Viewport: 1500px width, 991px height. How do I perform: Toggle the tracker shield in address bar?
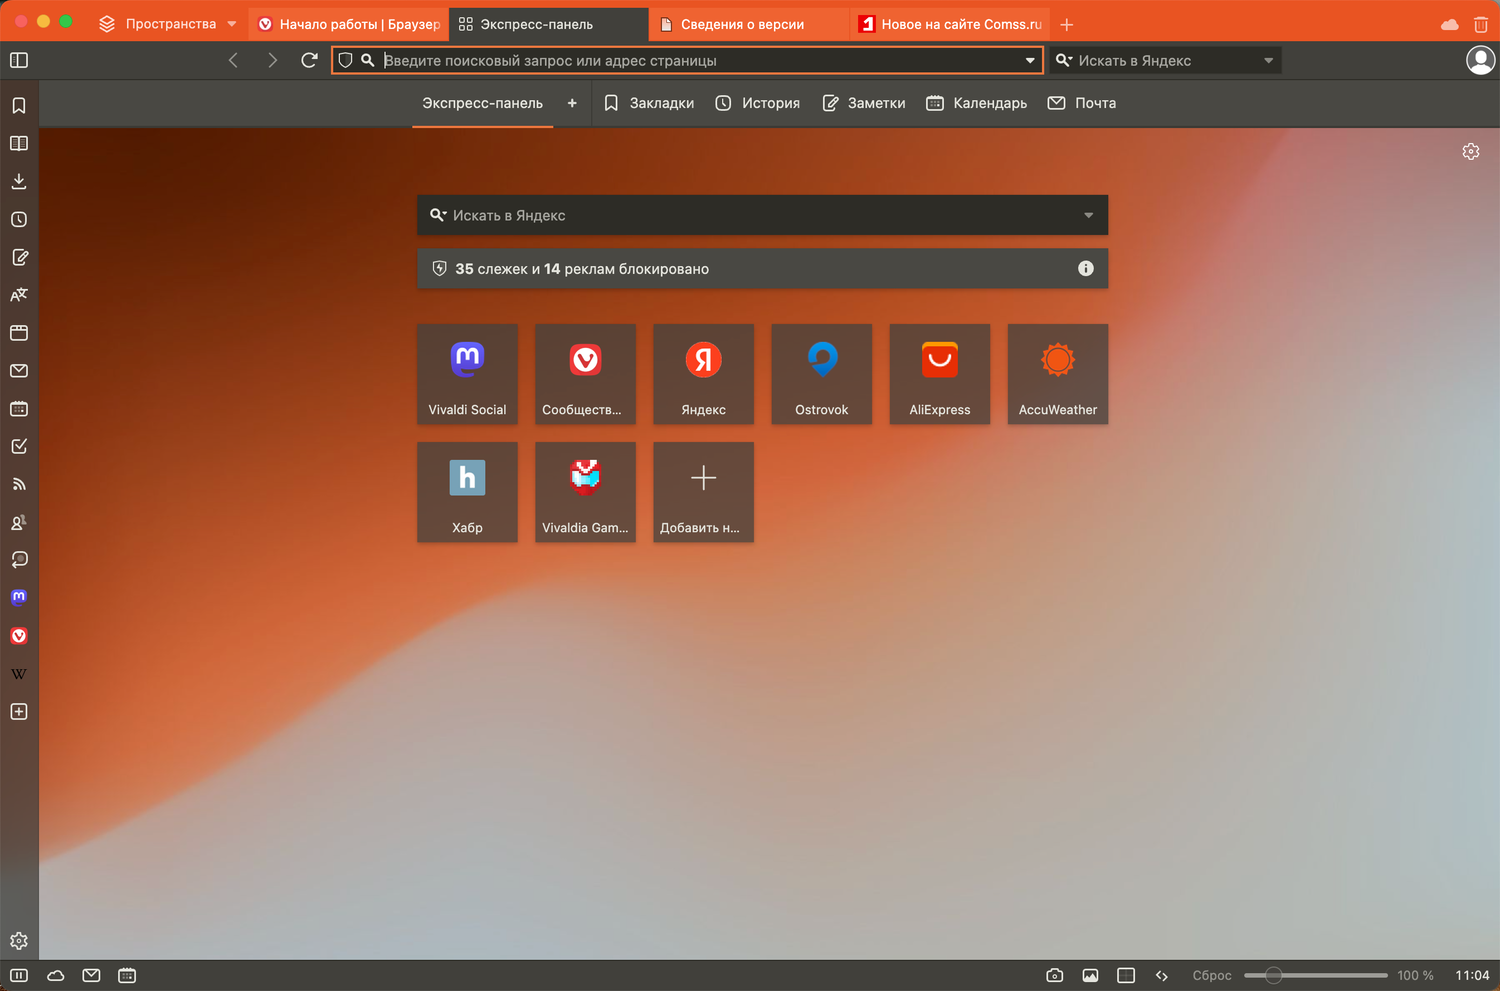[345, 61]
